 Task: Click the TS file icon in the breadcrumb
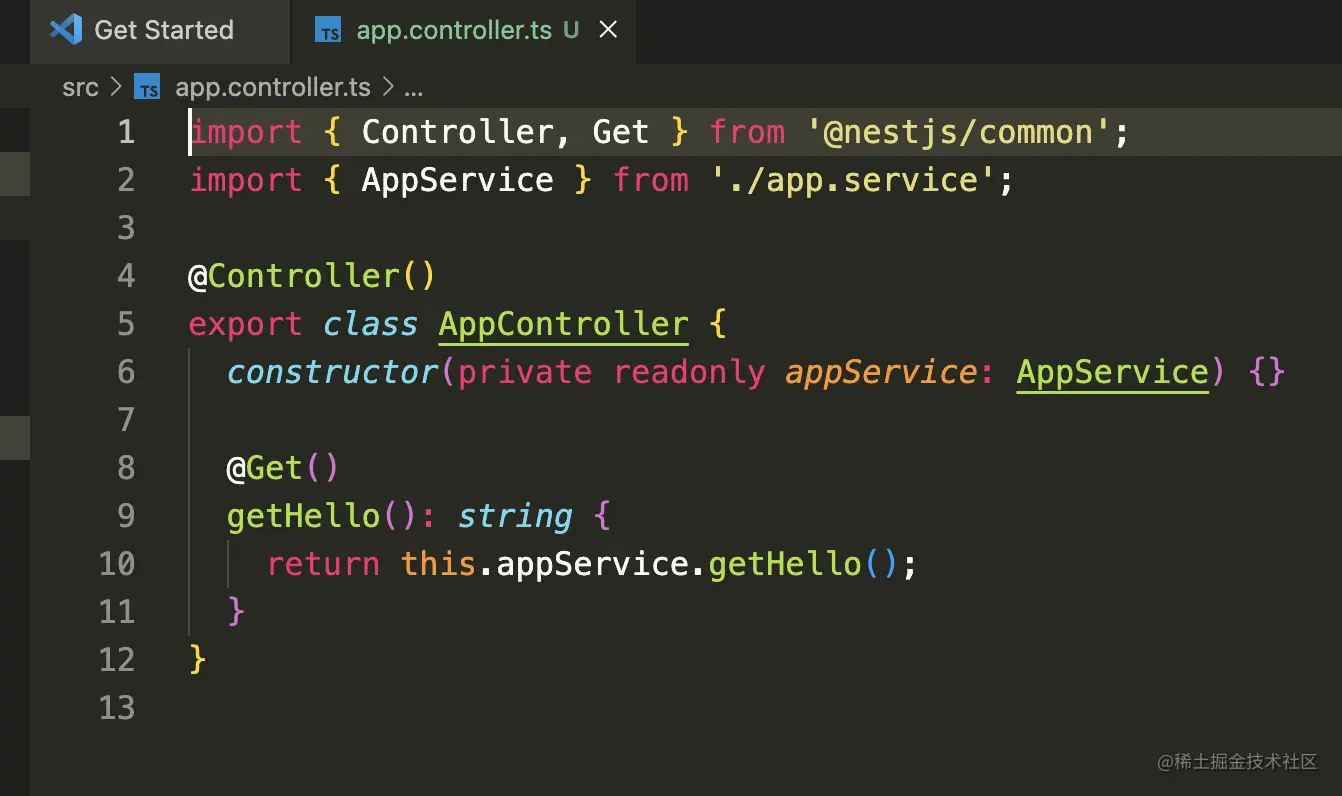(148, 88)
